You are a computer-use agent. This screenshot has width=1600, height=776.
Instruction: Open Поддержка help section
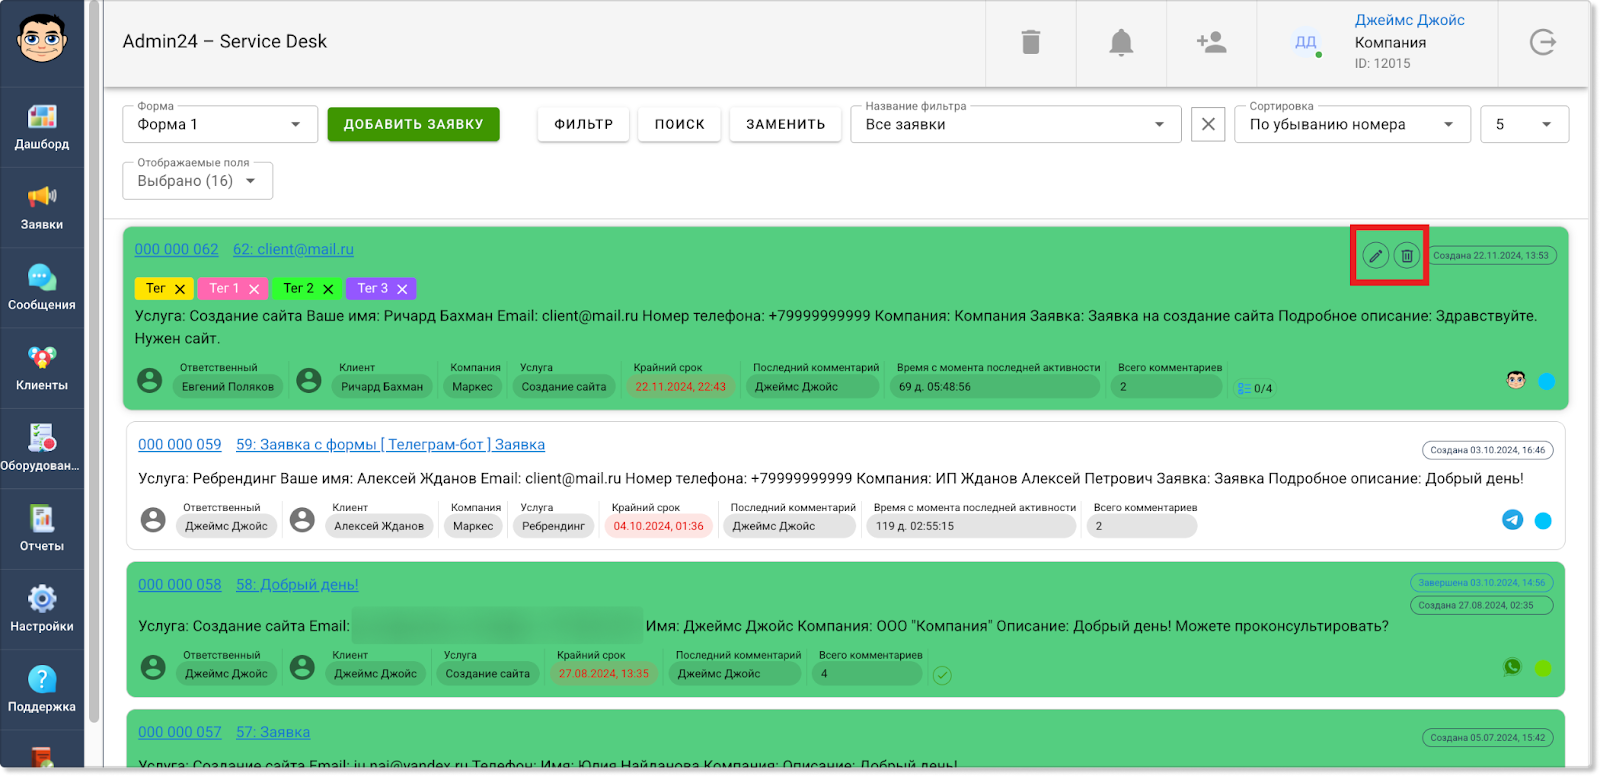[x=42, y=690]
